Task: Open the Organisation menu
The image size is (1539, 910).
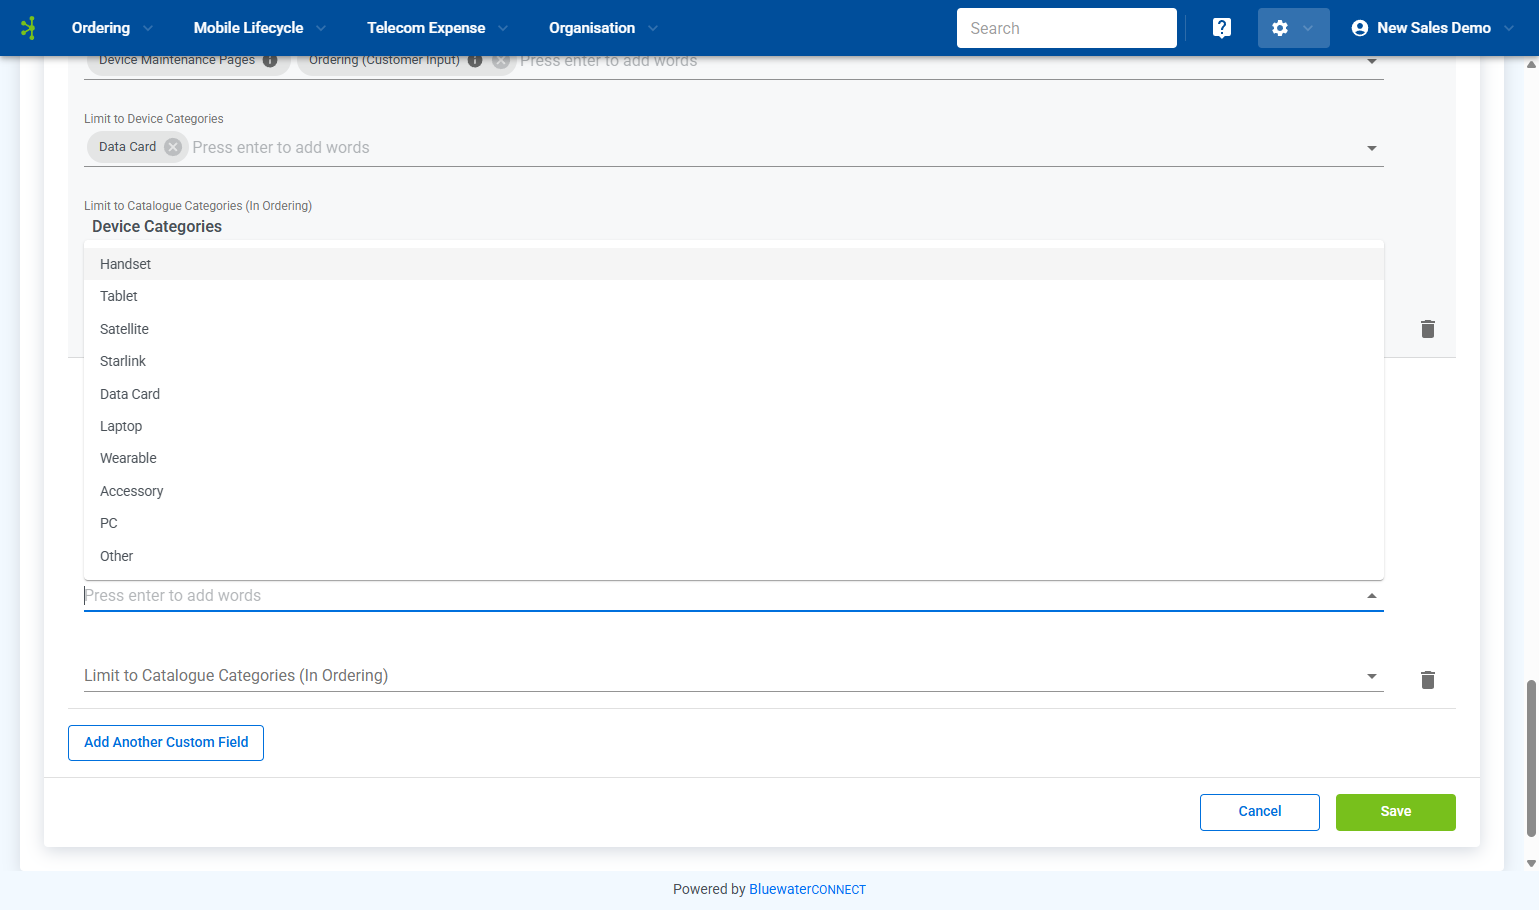Action: click(x=591, y=27)
